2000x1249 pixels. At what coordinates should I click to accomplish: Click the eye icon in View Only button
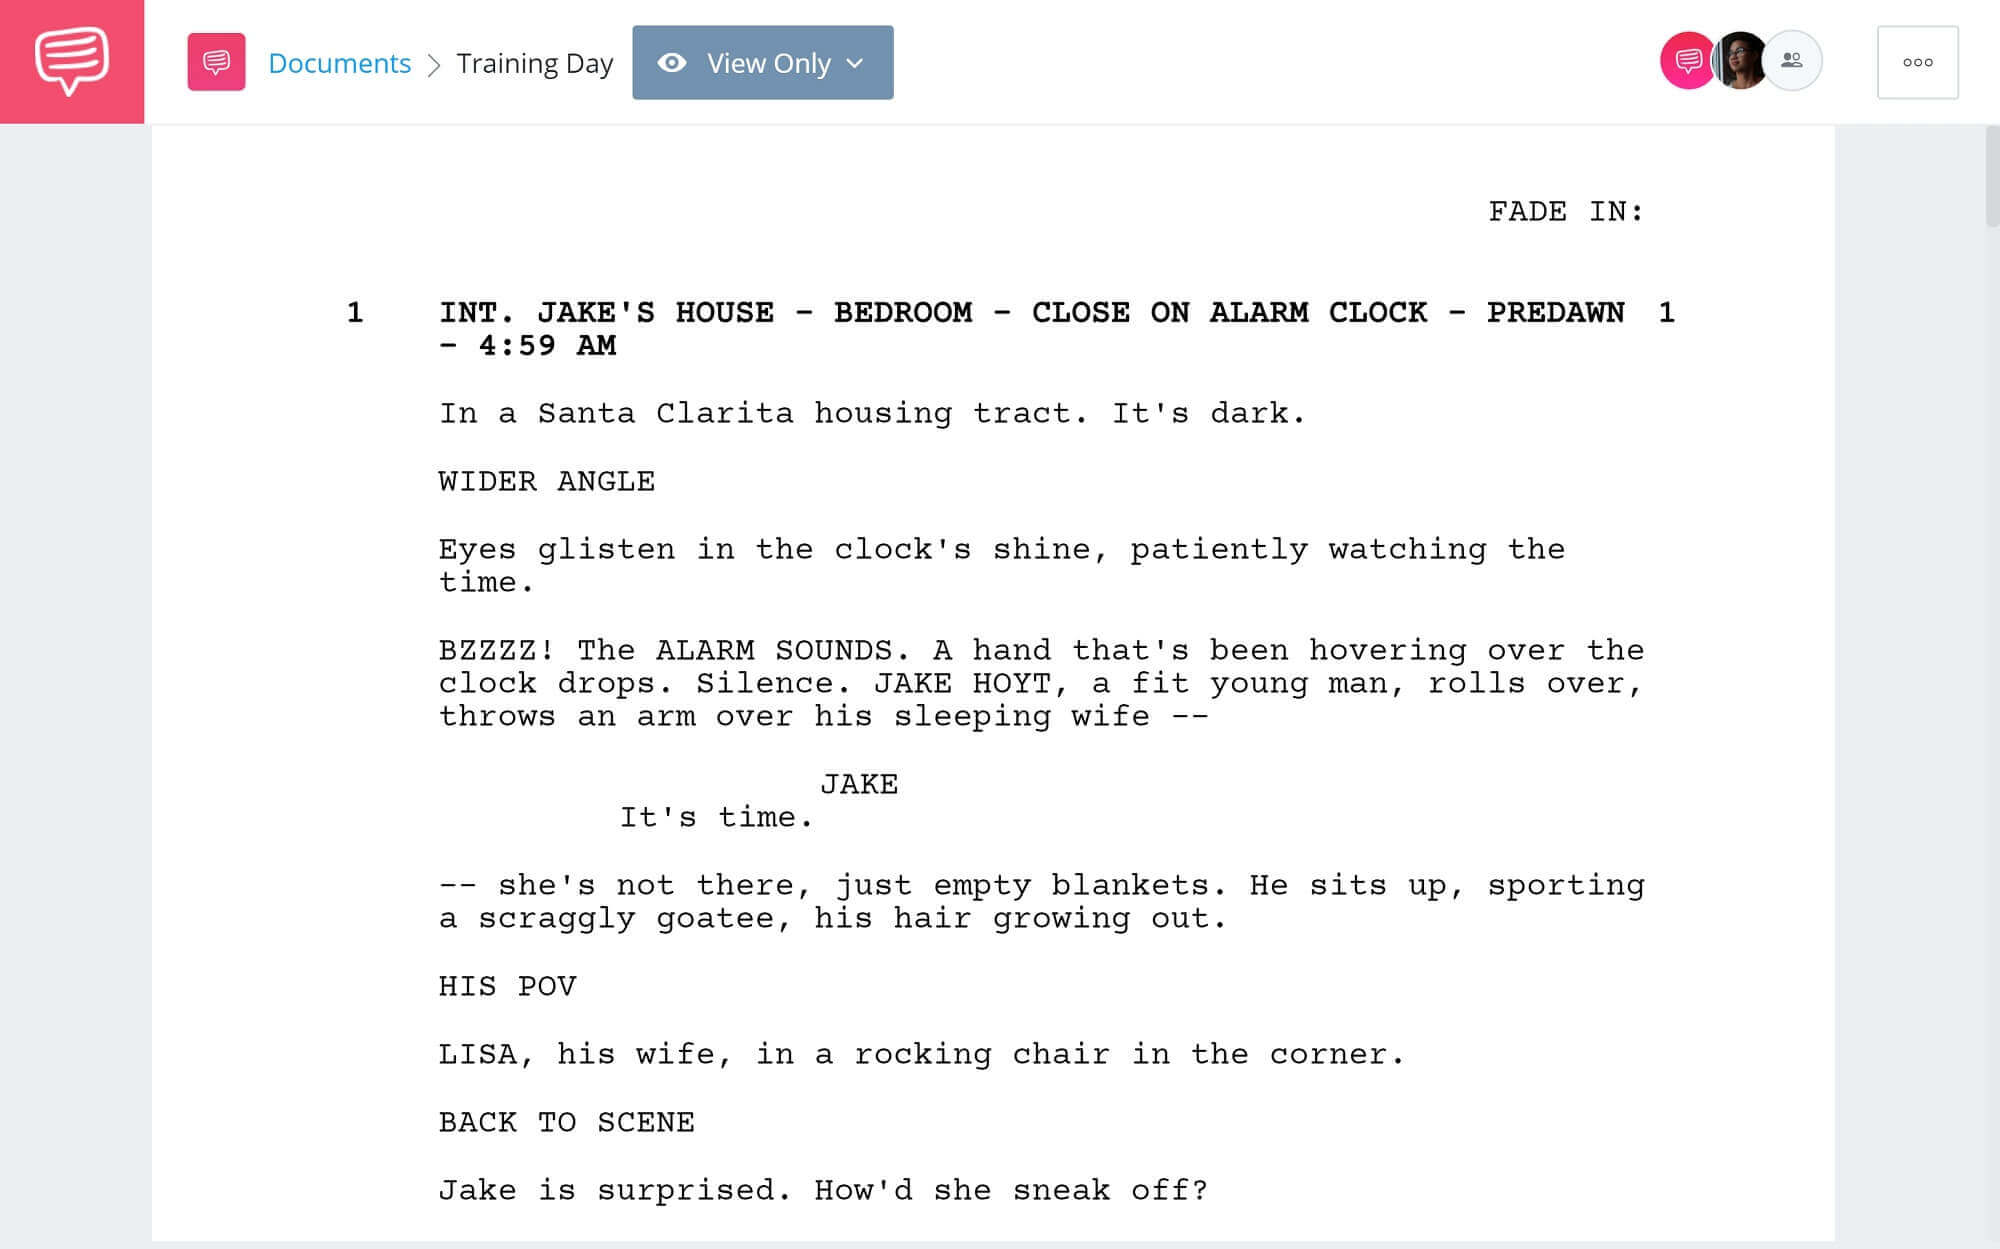[x=671, y=60]
